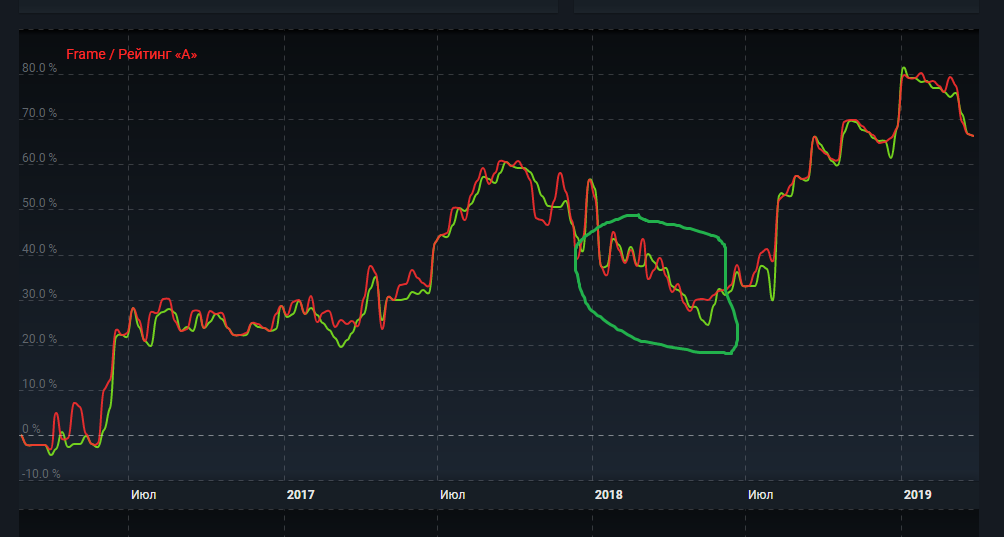Viewport: 1004px width, 537px height.
Task: Select the Июл label before 2017
Action: (143, 494)
